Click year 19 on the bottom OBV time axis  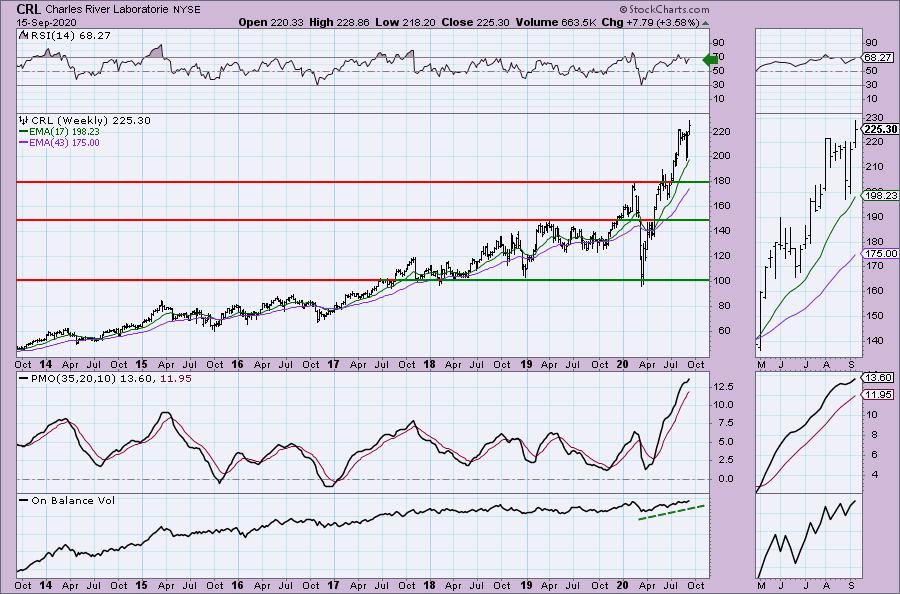pyautogui.click(x=526, y=585)
